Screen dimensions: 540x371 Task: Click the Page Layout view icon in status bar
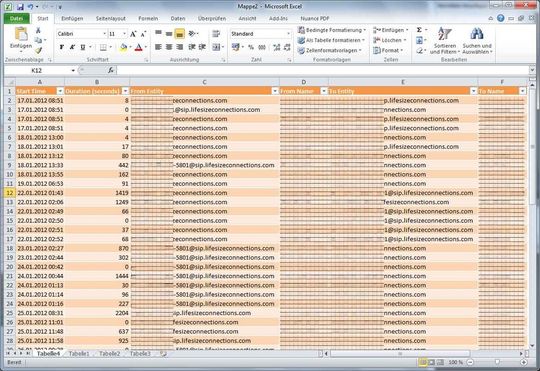tap(431, 362)
